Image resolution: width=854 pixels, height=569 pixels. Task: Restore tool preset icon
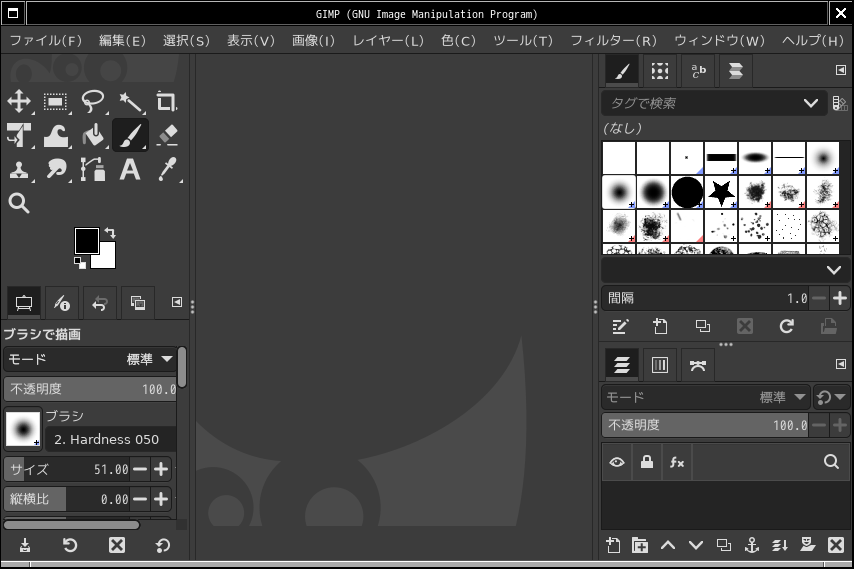(70, 545)
